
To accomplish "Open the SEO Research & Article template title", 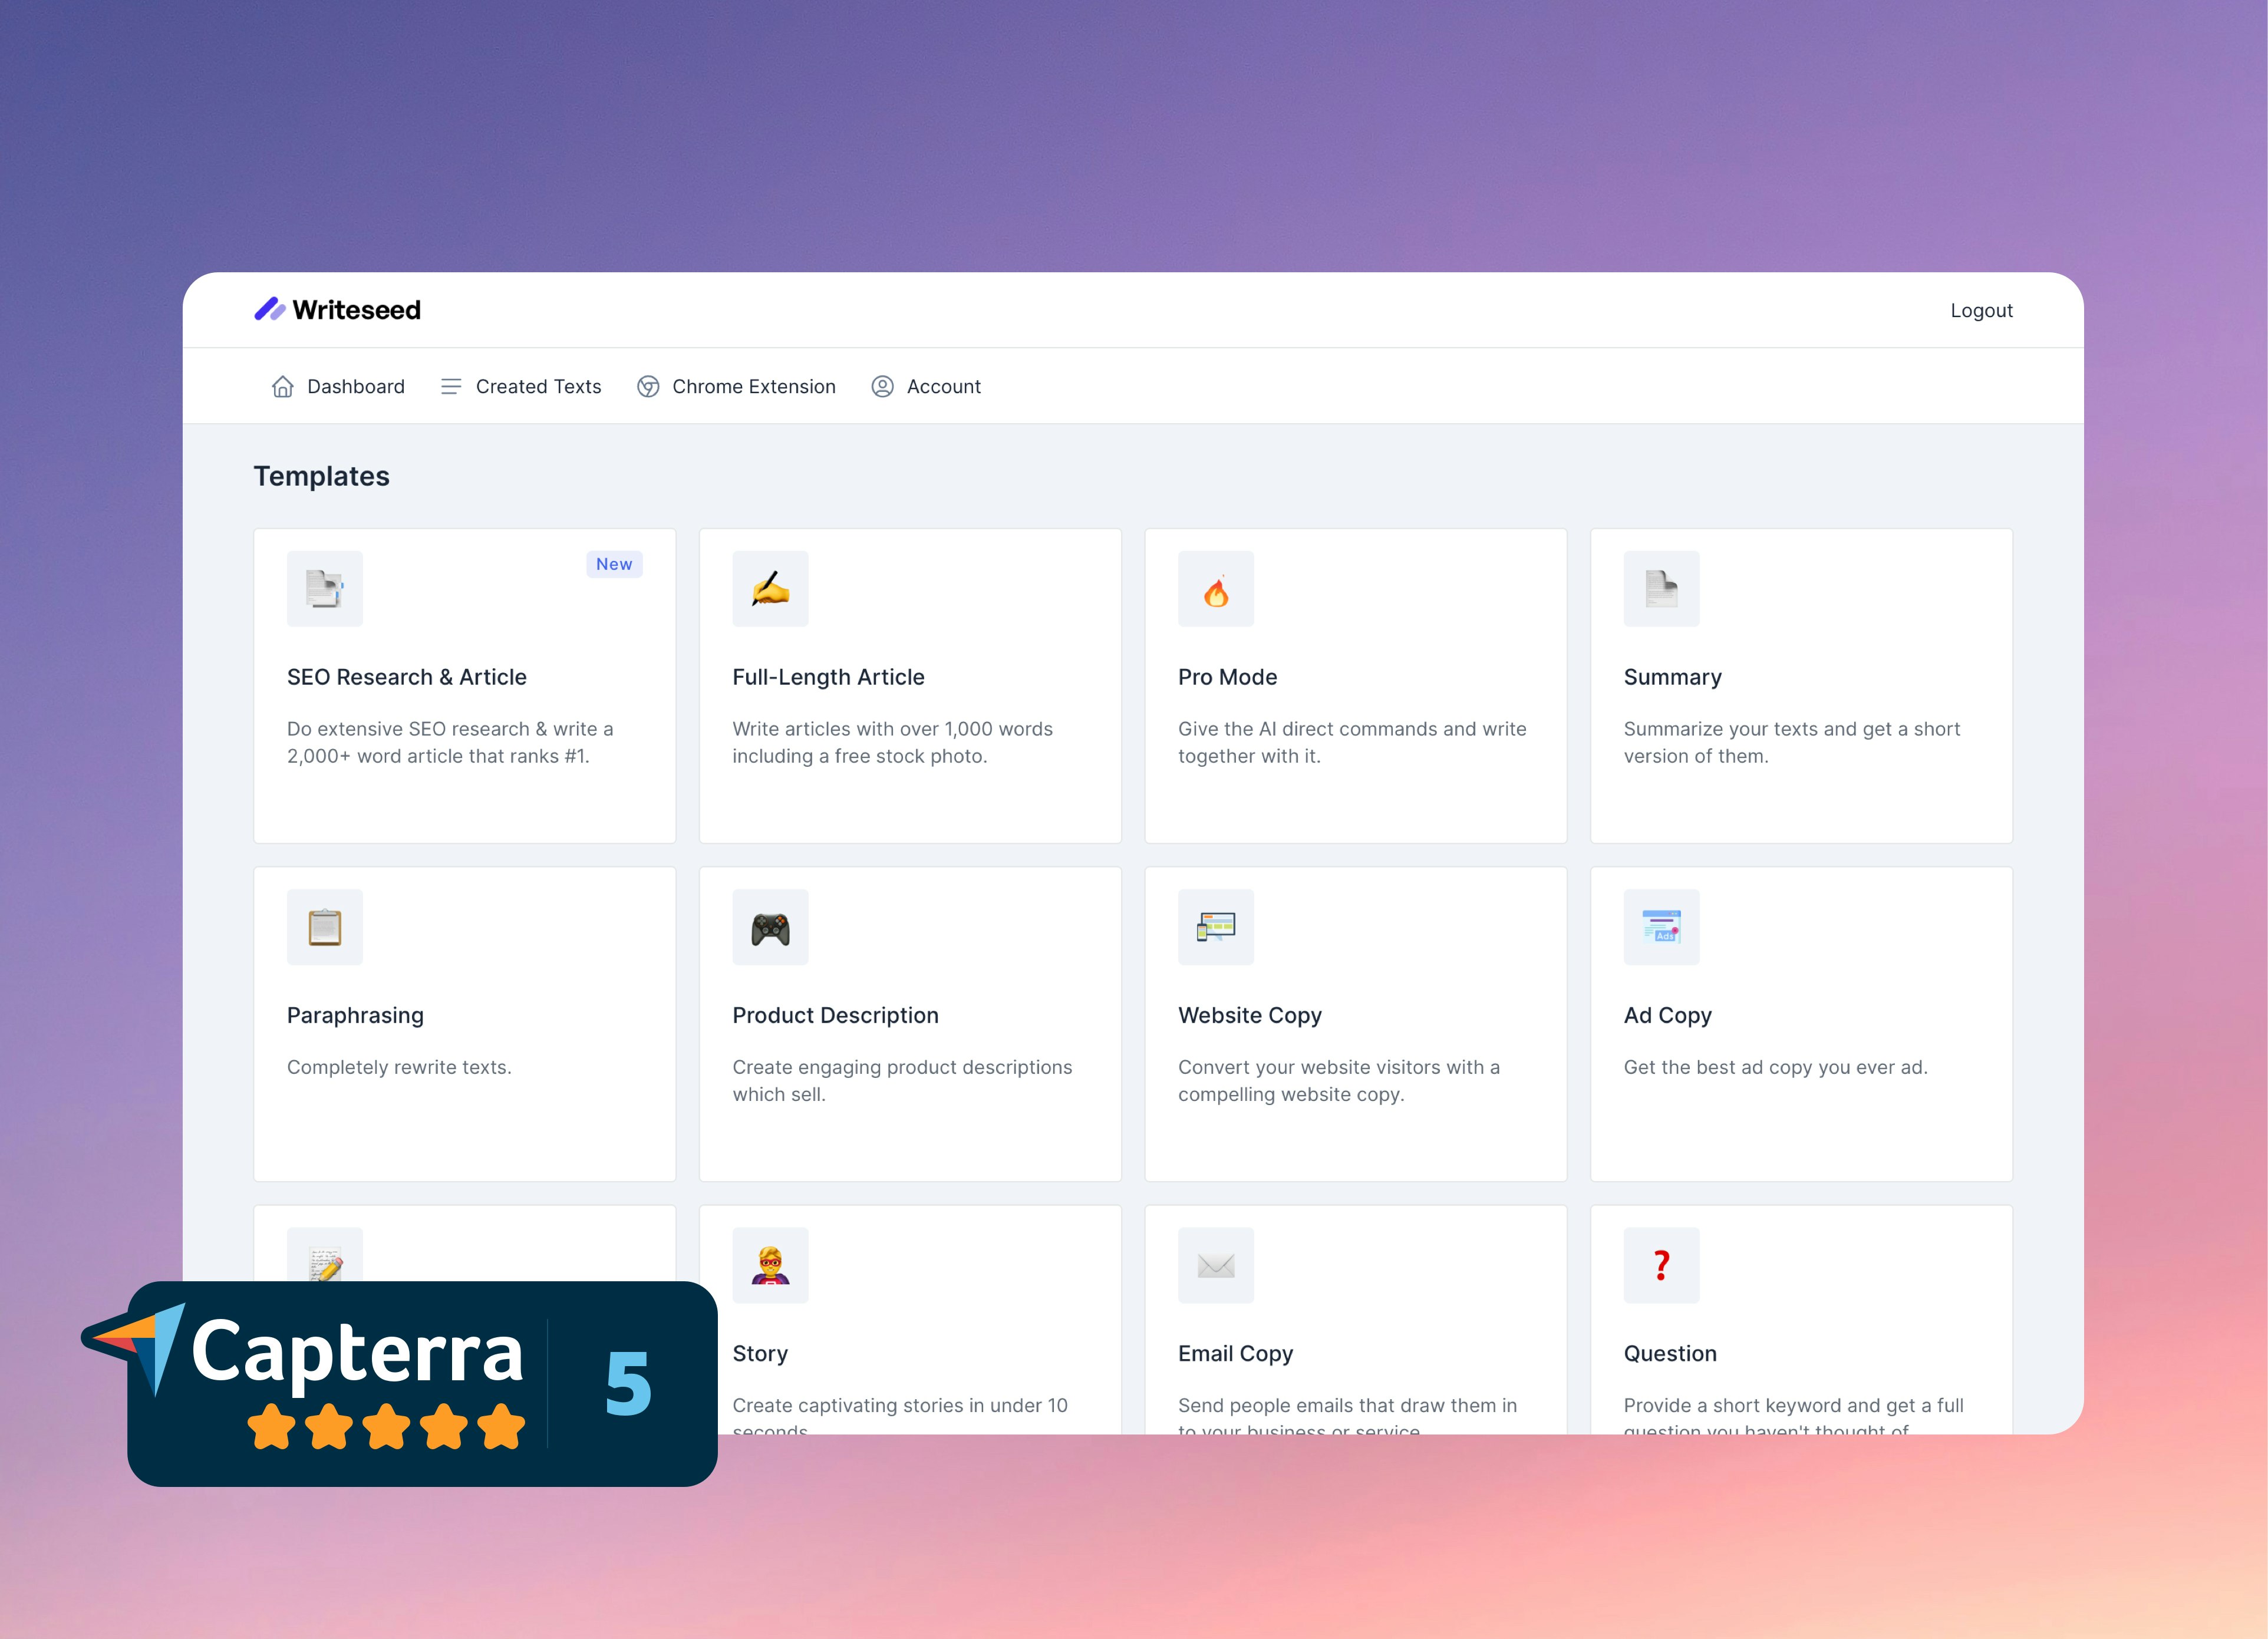I will [407, 677].
